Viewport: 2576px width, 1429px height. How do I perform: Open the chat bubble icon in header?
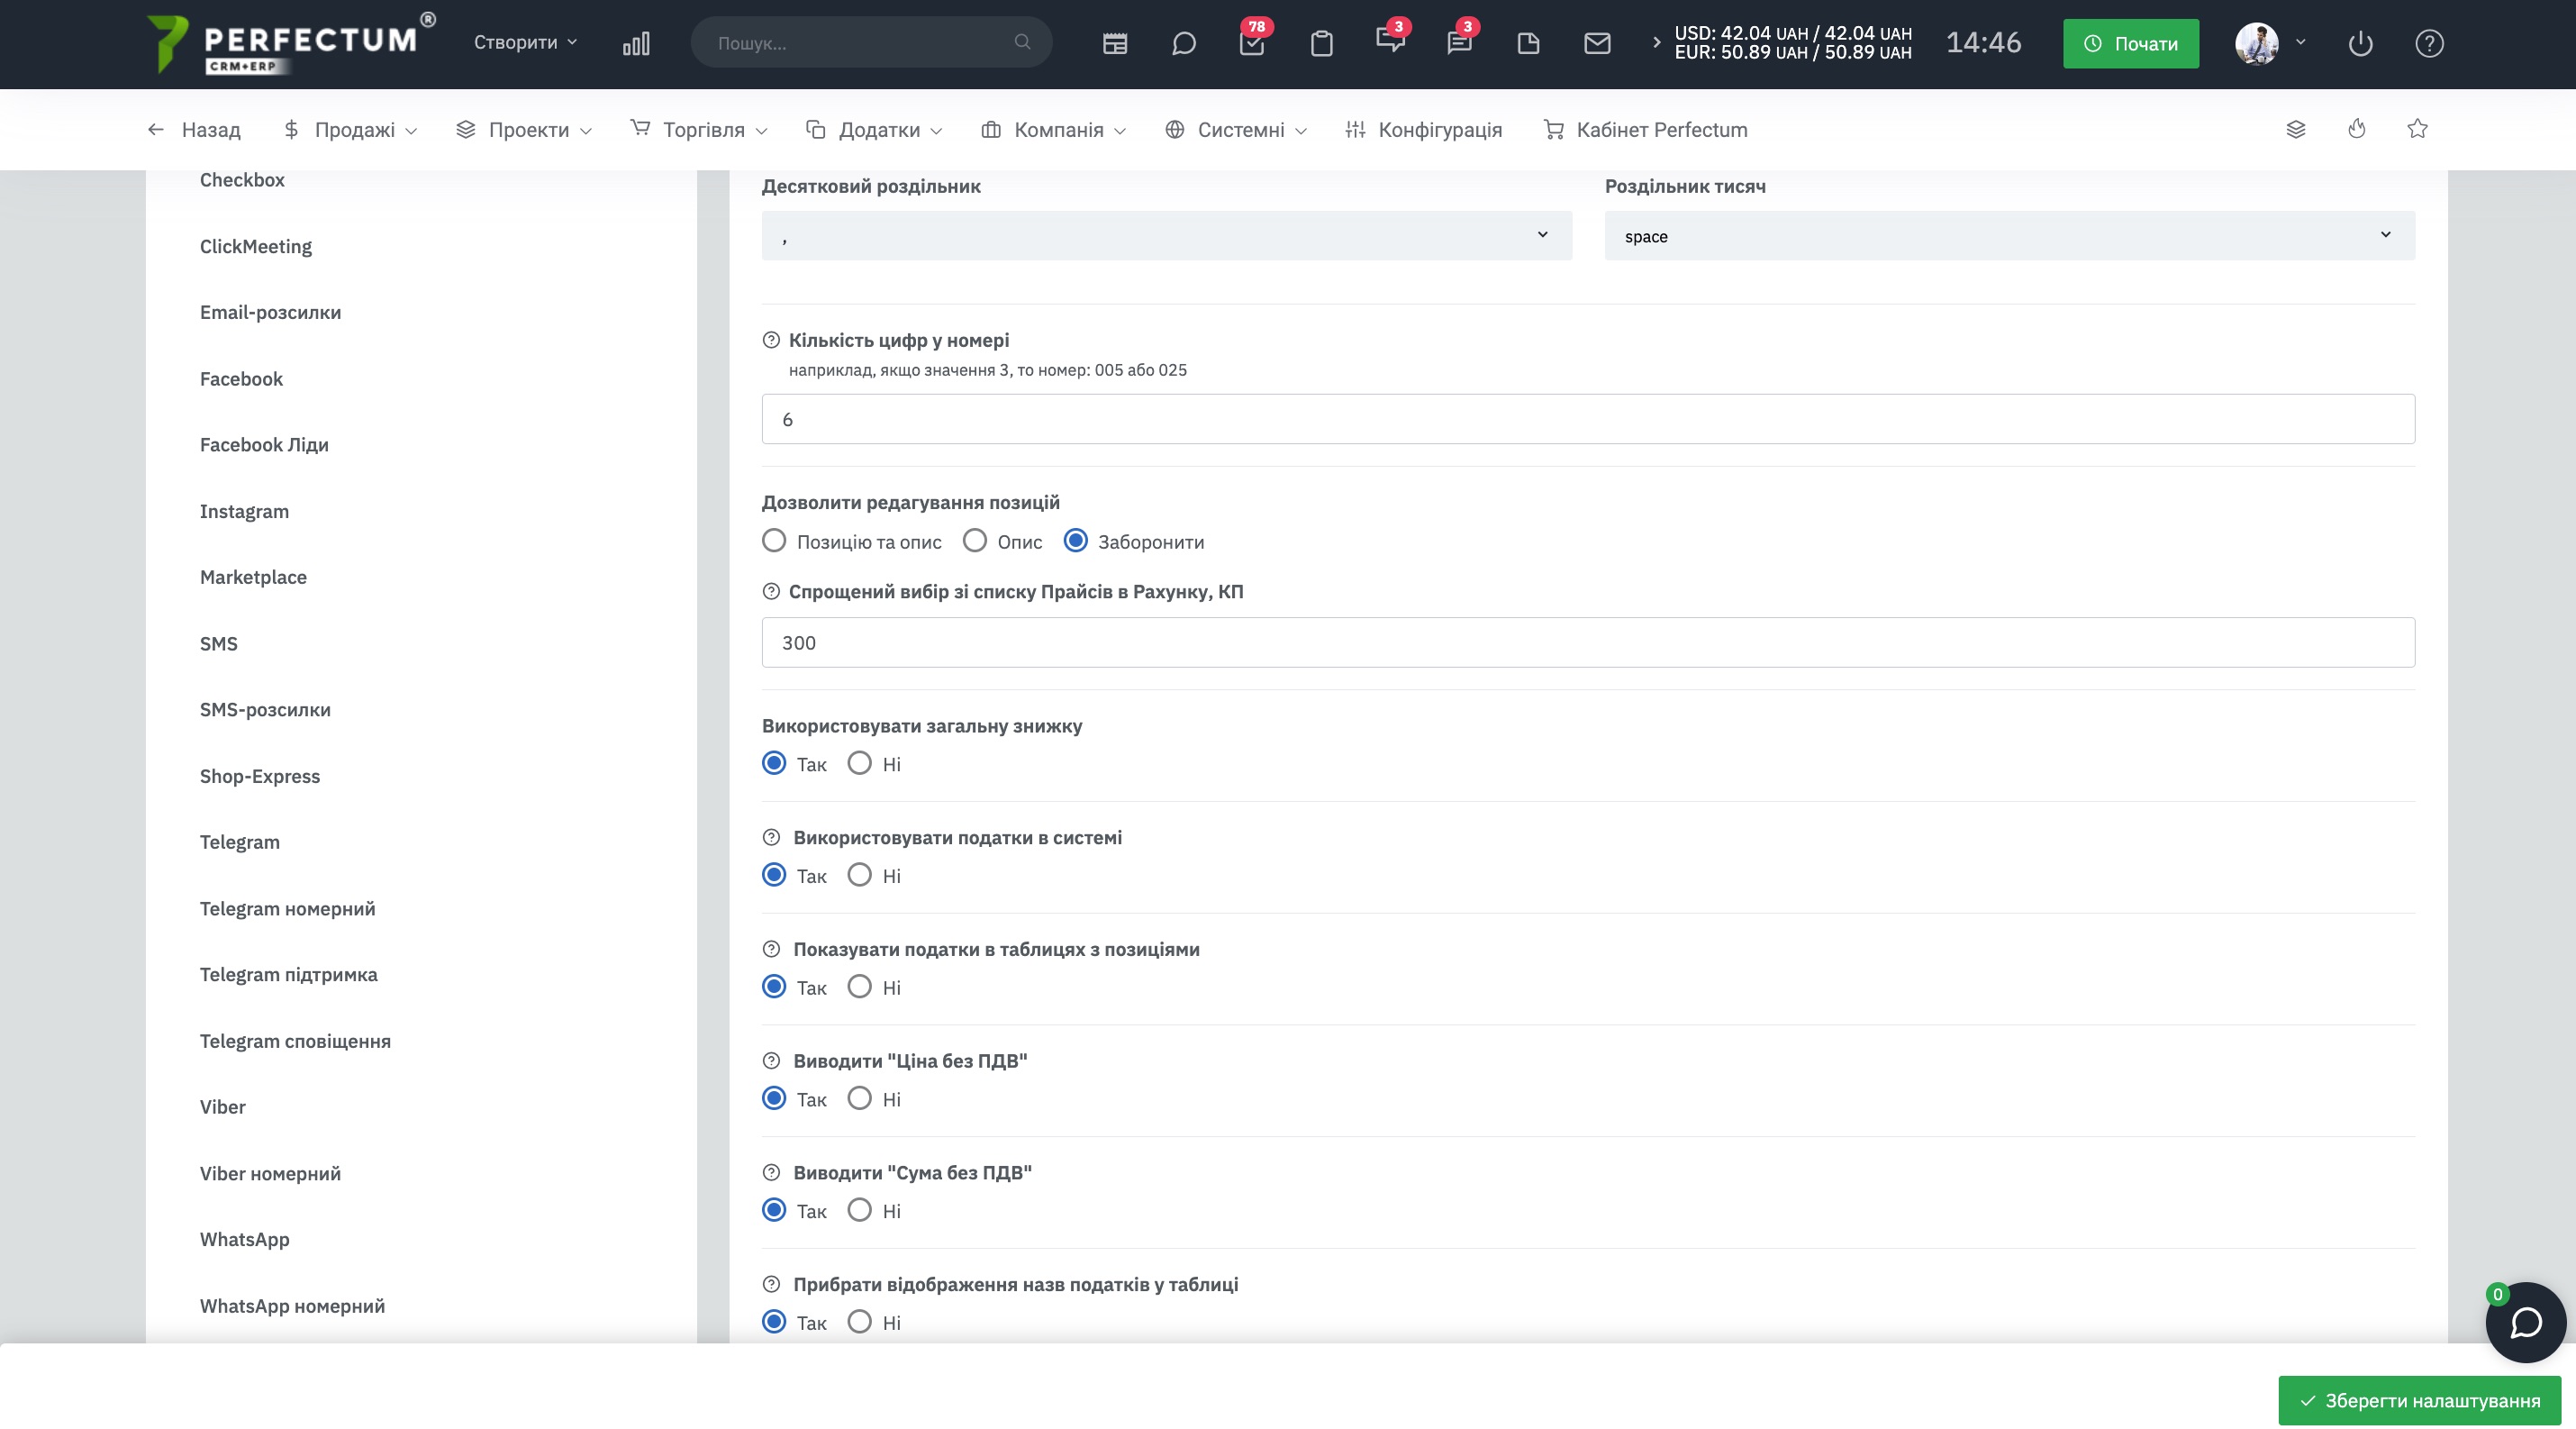[x=1184, y=43]
